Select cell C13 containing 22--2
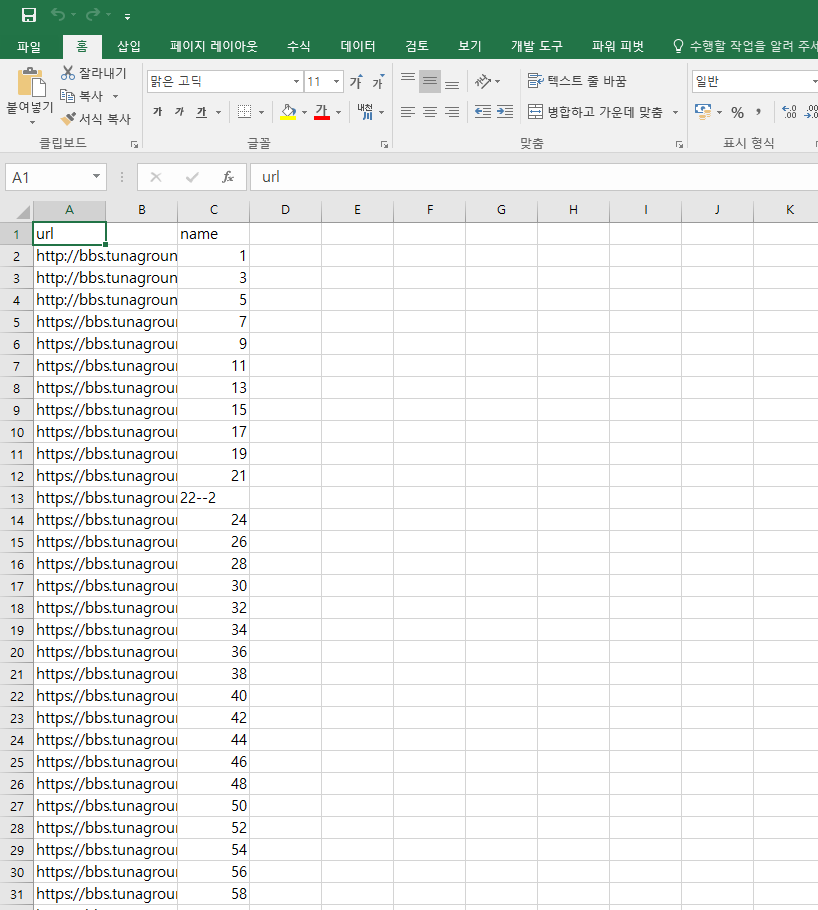Screen dimensions: 818x910 [x=213, y=498]
